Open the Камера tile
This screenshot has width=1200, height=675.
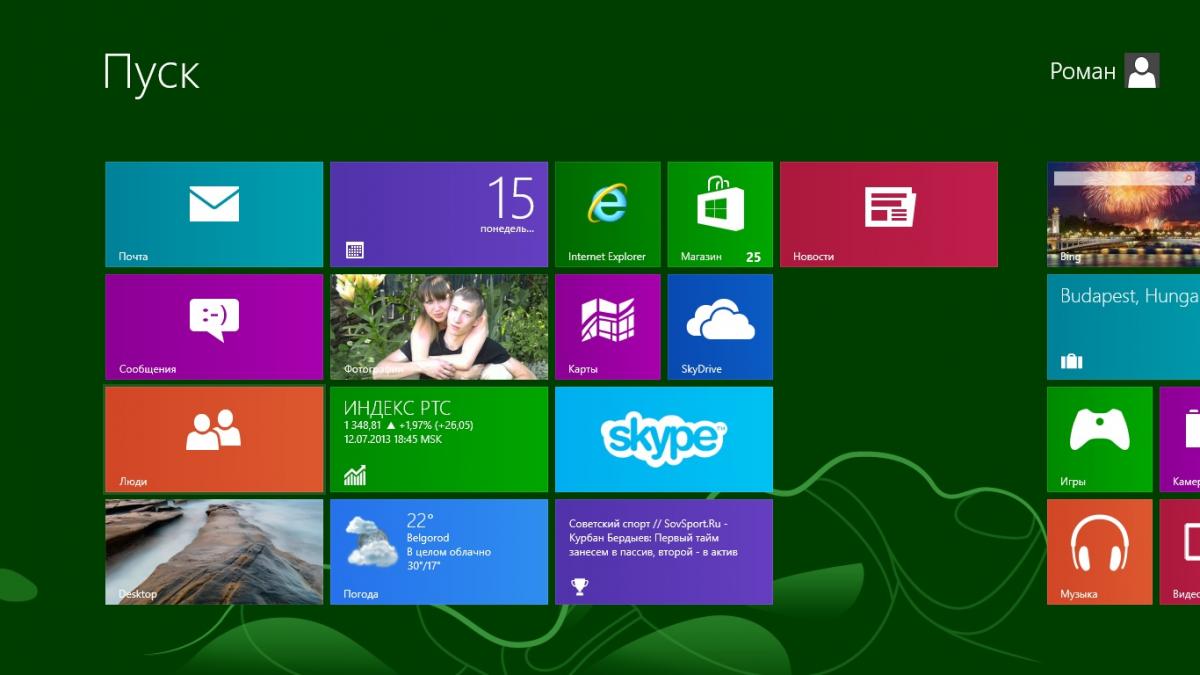point(1180,439)
